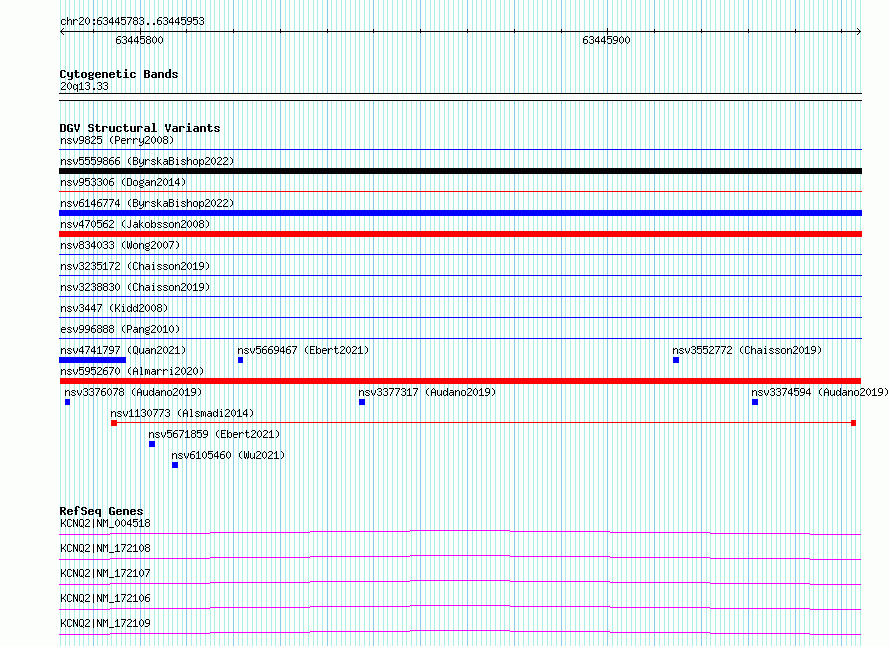This screenshot has height=646, width=890.
Task: Click the ruler's right arrow end
Action: [x=859, y=32]
